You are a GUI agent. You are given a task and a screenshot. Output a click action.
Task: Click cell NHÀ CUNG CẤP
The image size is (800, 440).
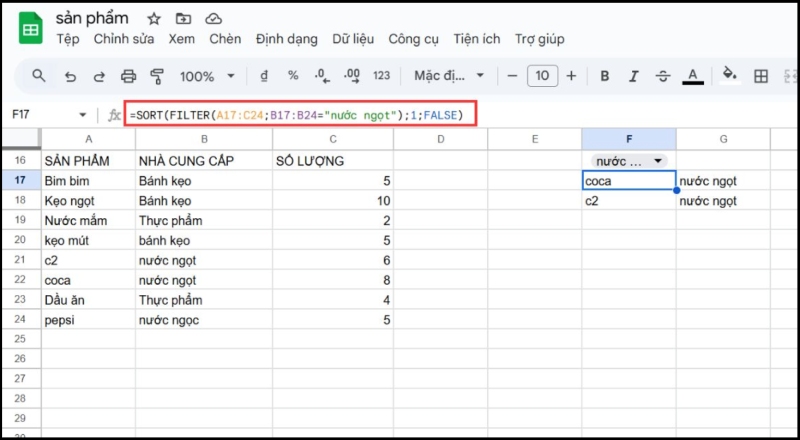(204, 161)
